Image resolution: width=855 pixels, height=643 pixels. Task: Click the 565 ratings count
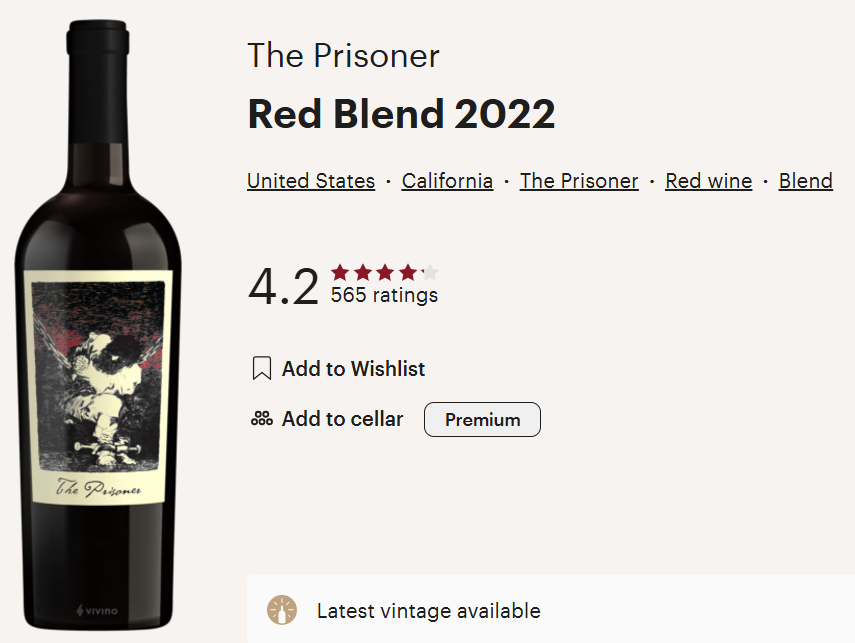pos(384,295)
